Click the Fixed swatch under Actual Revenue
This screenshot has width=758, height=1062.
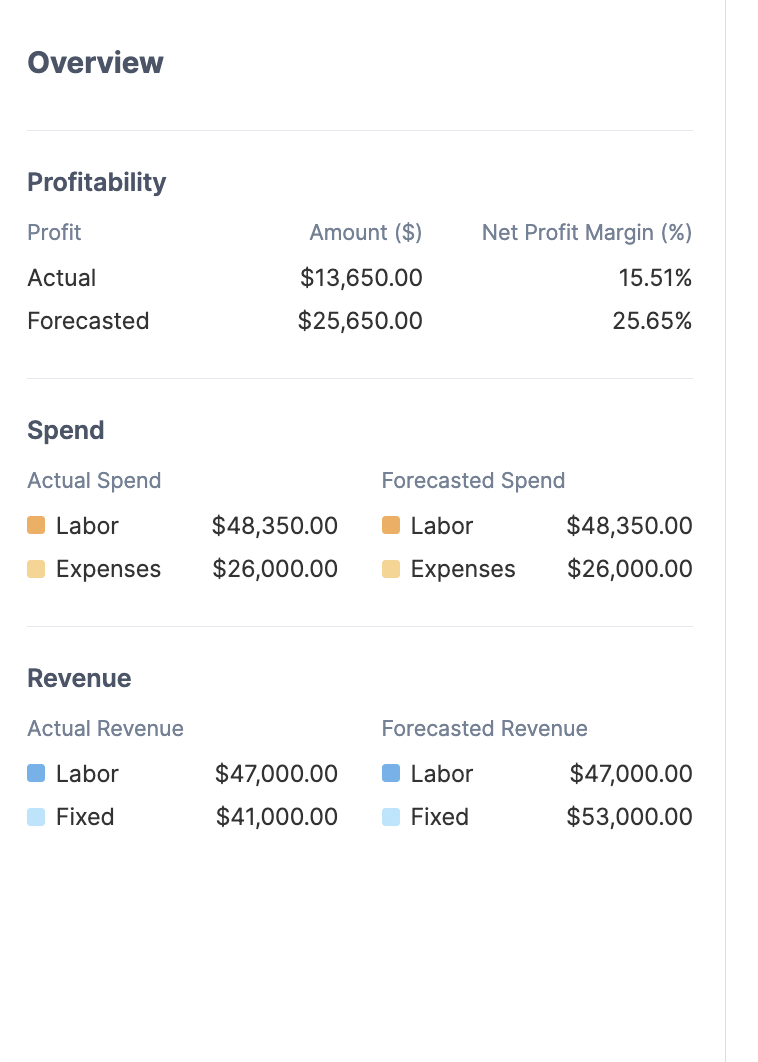[36, 817]
